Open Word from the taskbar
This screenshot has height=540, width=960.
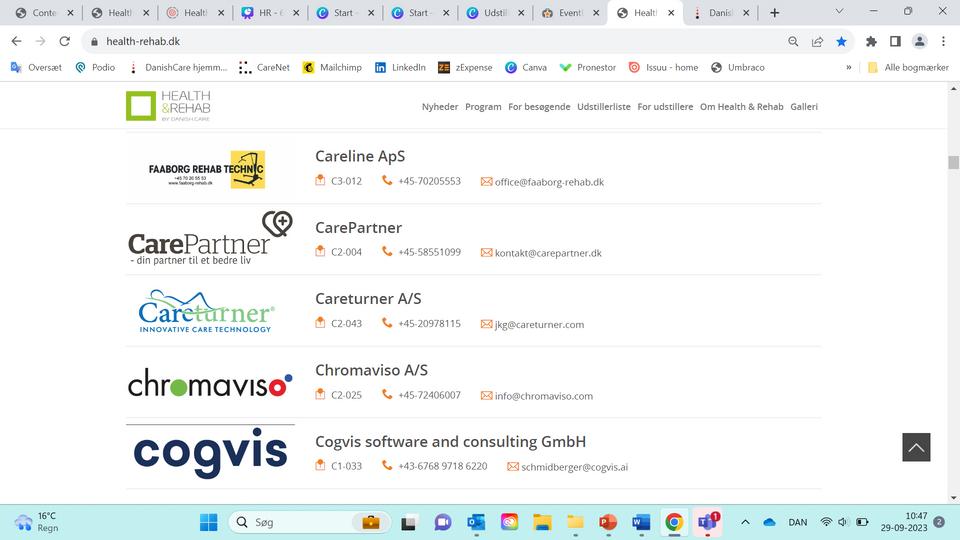tap(641, 522)
